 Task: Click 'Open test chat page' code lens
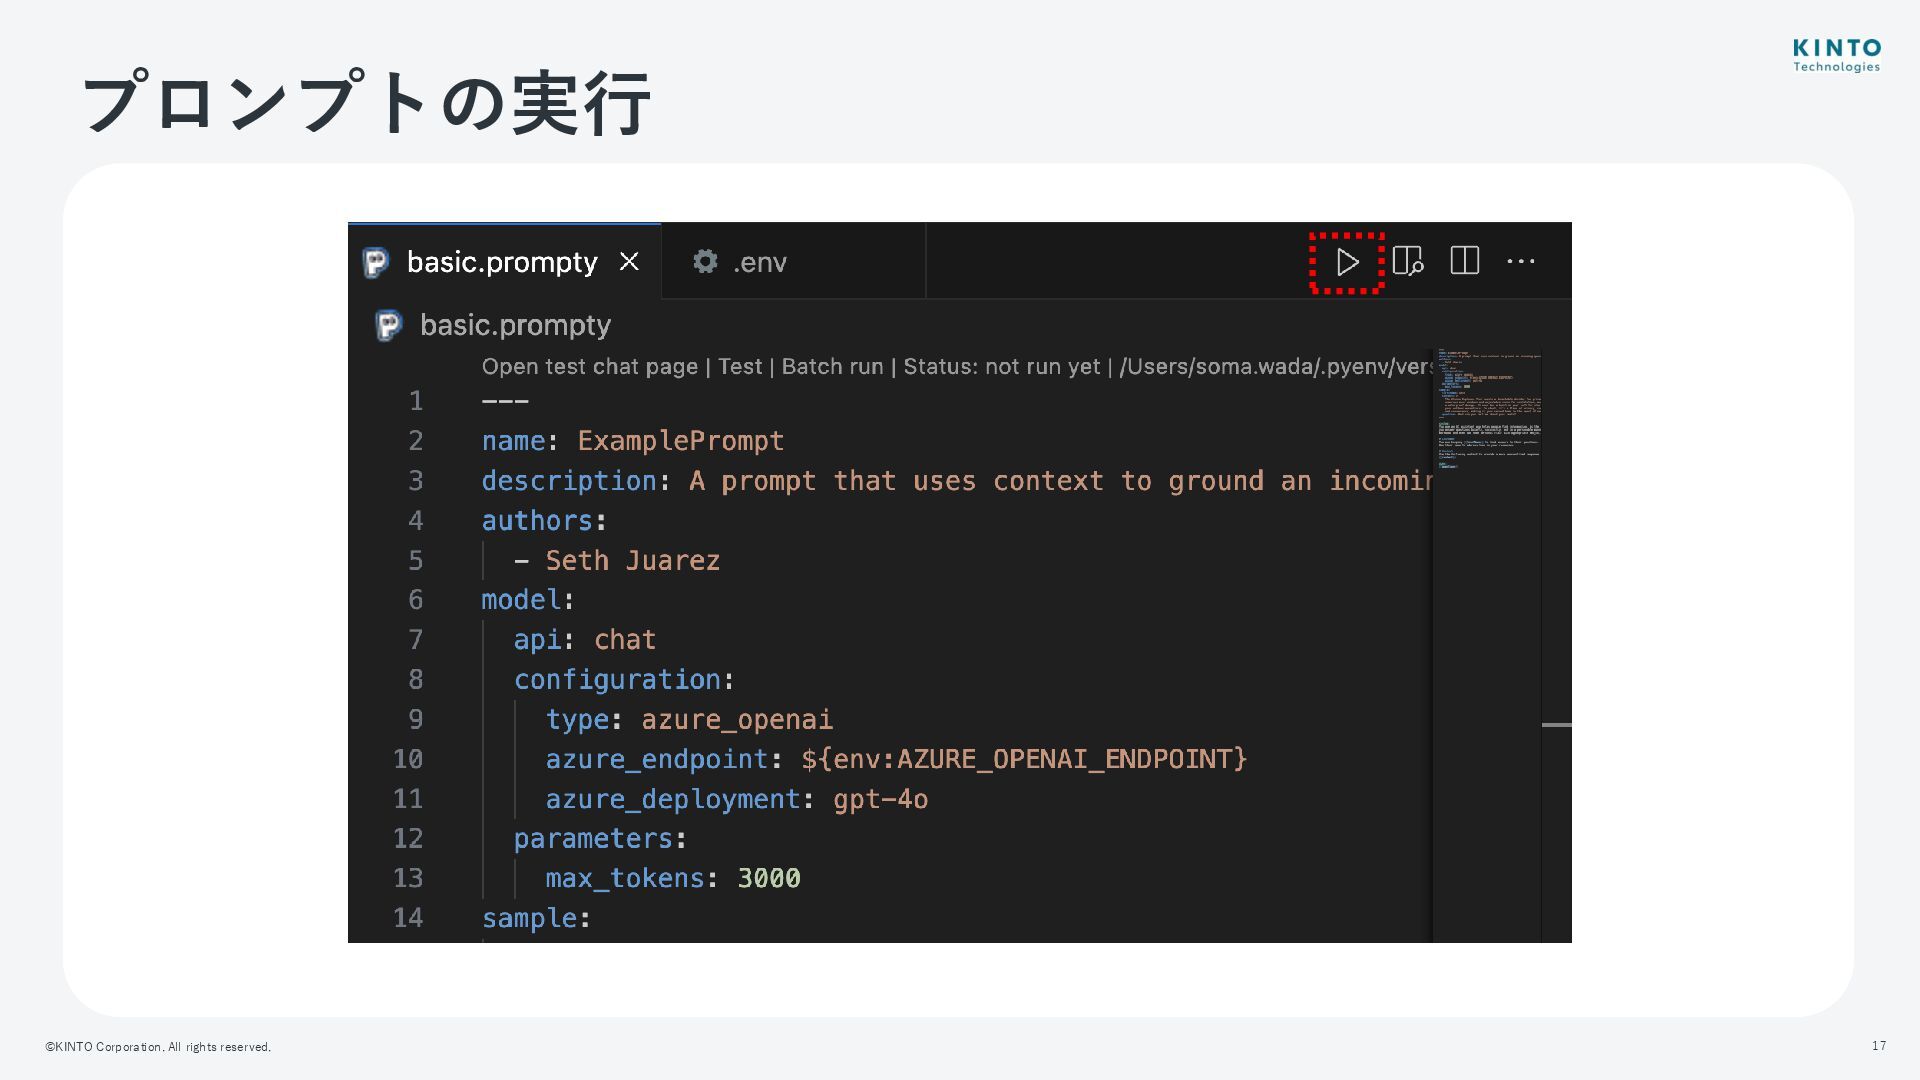click(589, 367)
